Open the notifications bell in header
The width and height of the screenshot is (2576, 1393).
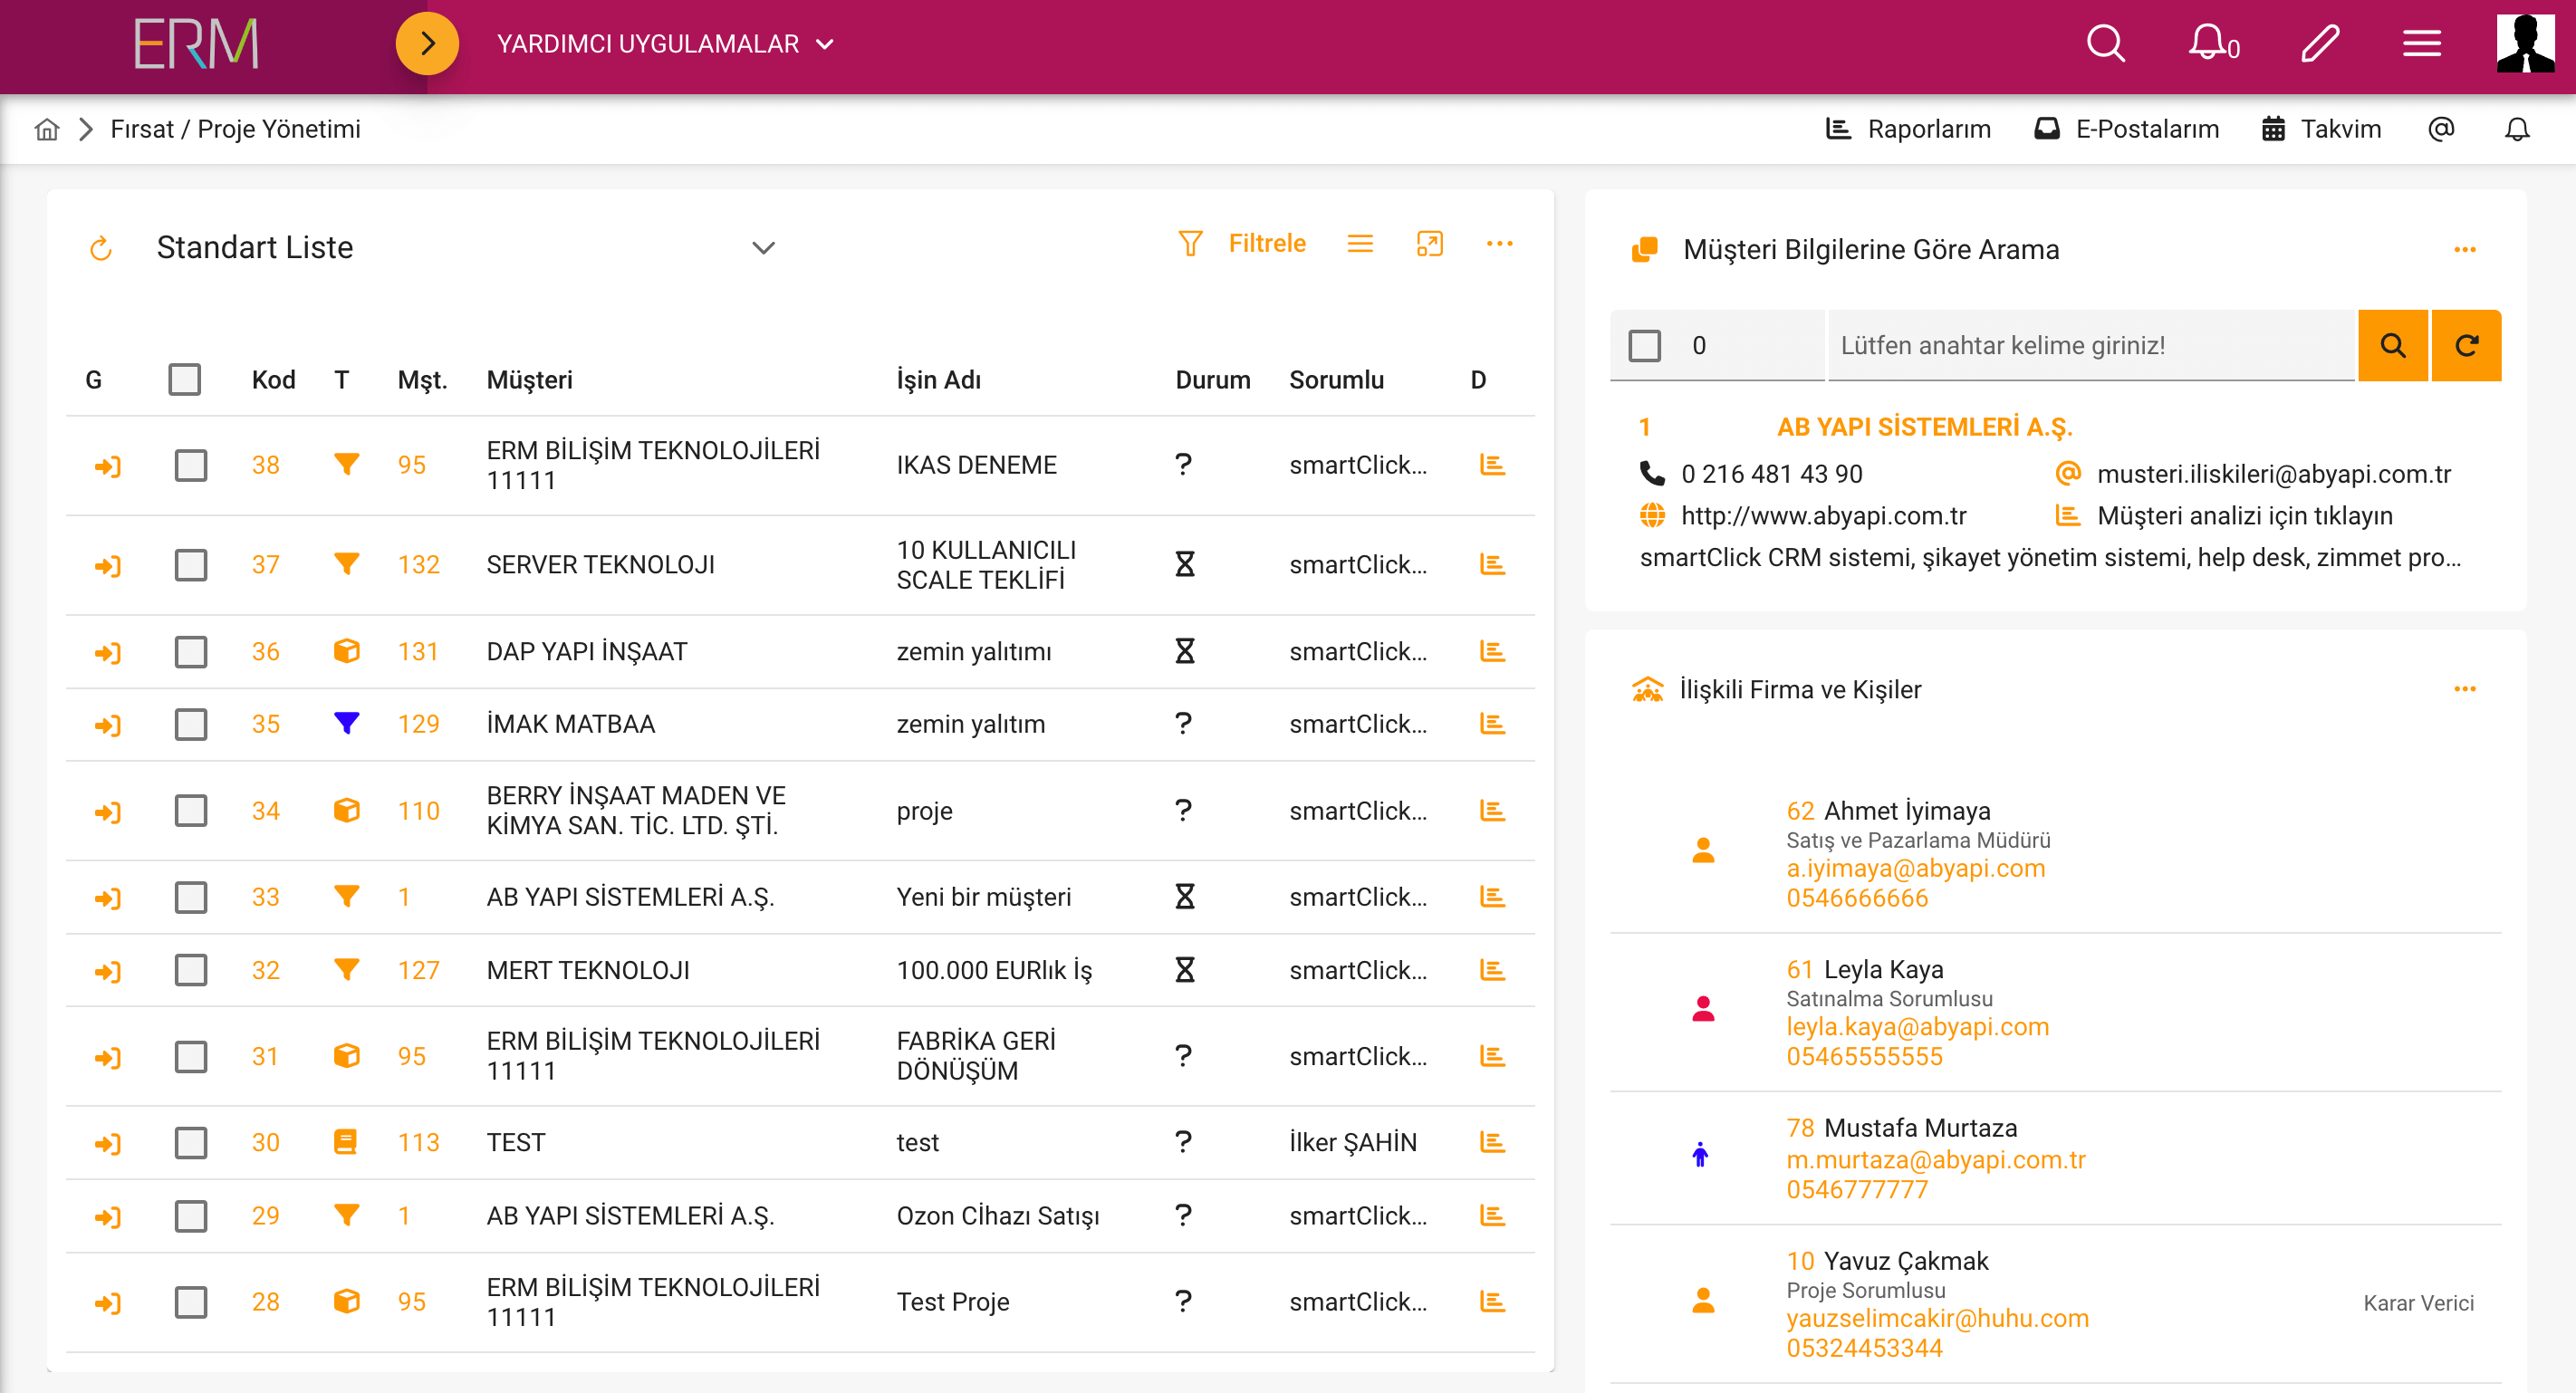(x=2207, y=44)
